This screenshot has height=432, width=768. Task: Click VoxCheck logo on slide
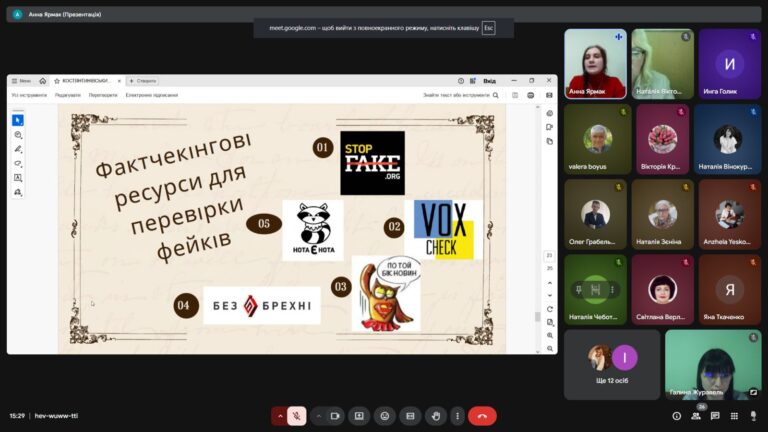pos(443,229)
